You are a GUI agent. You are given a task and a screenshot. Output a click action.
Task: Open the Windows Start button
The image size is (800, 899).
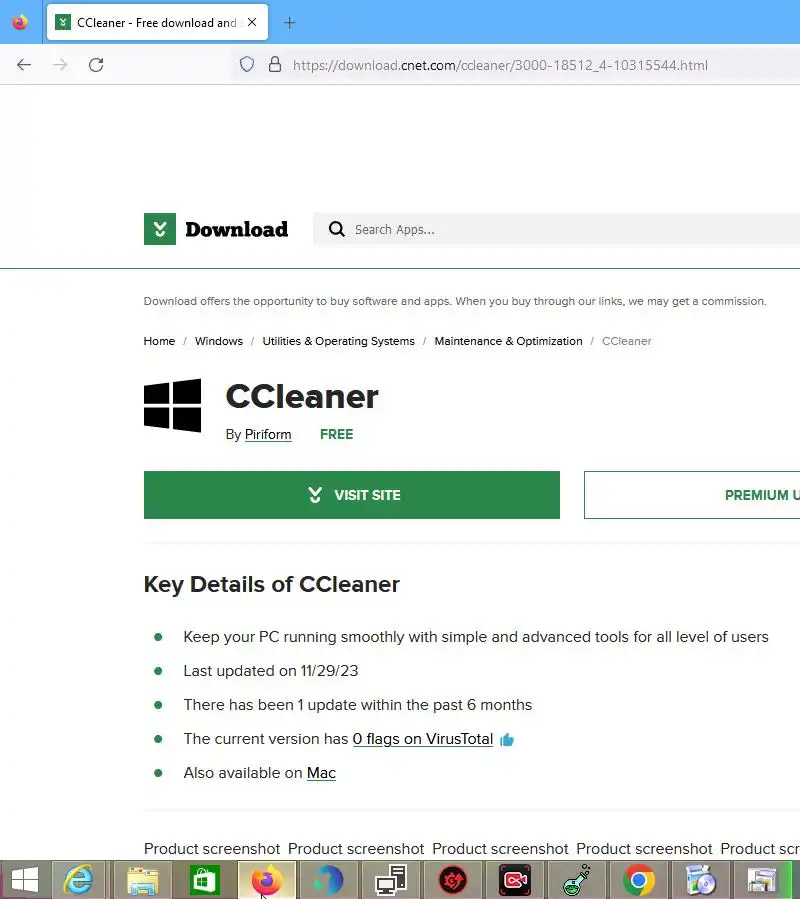point(25,880)
